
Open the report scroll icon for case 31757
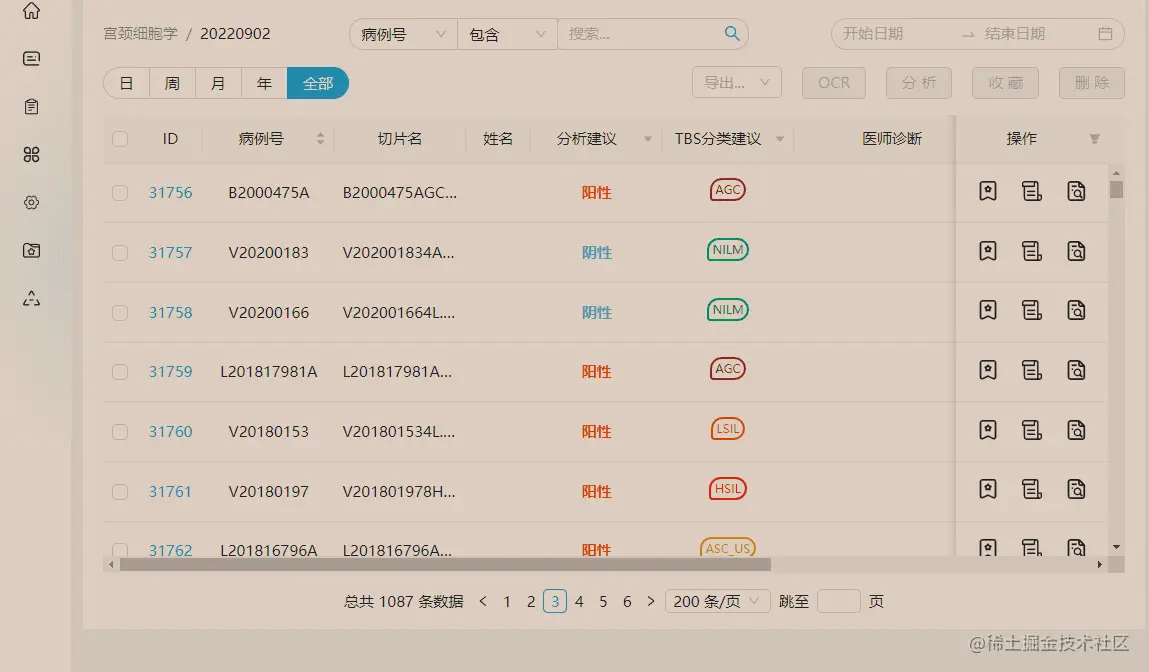[1032, 250]
